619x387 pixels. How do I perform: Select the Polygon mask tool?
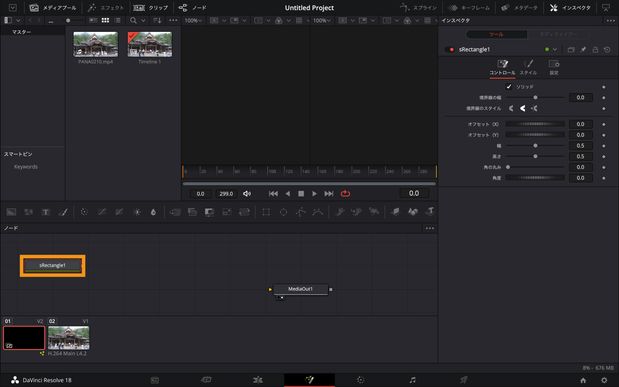[x=301, y=212]
